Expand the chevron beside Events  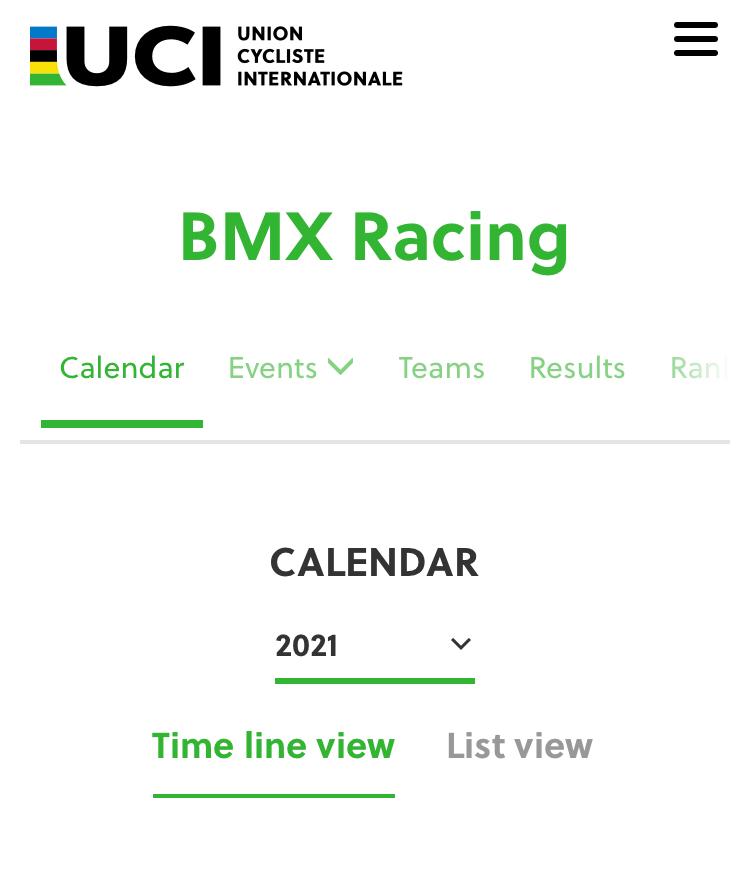pyautogui.click(x=340, y=367)
